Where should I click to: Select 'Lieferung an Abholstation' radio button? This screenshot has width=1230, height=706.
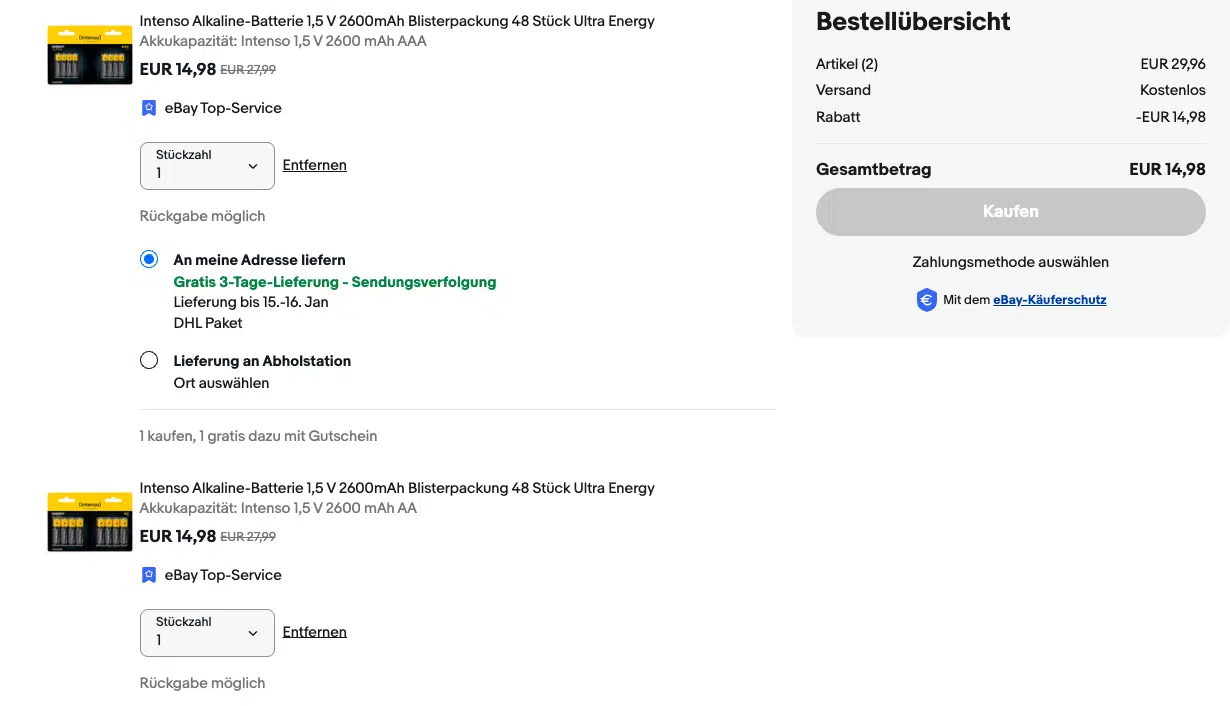pyautogui.click(x=149, y=361)
